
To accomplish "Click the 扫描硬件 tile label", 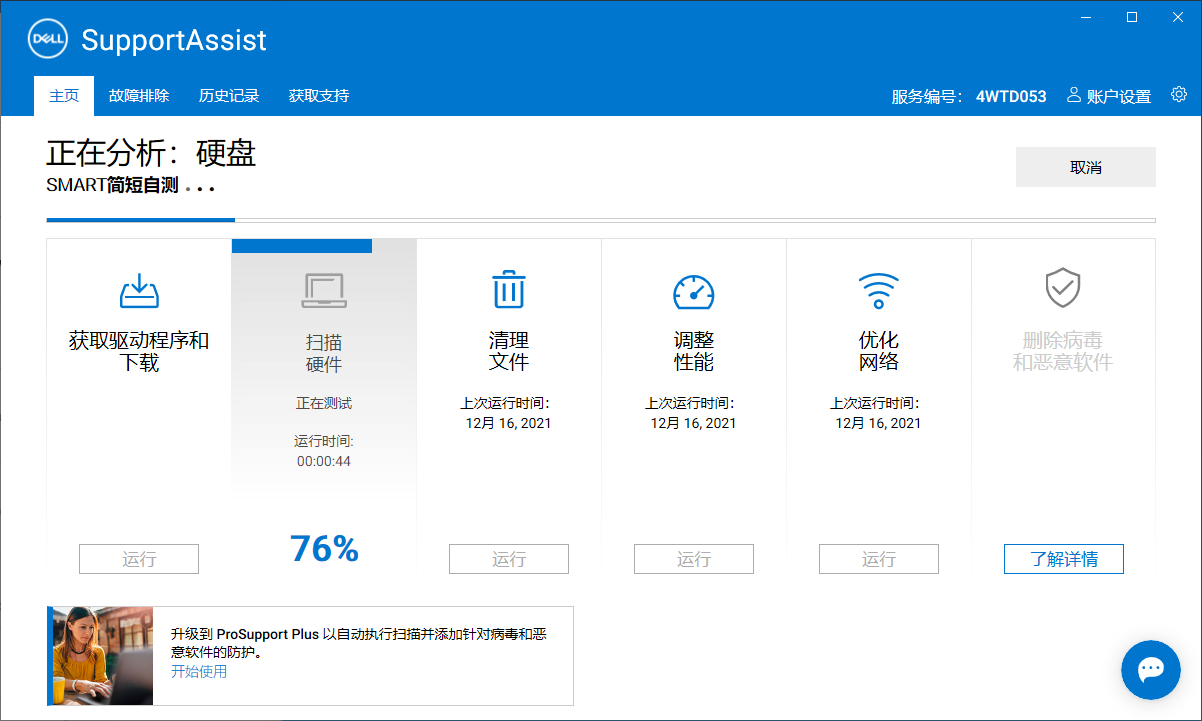I will pos(324,353).
